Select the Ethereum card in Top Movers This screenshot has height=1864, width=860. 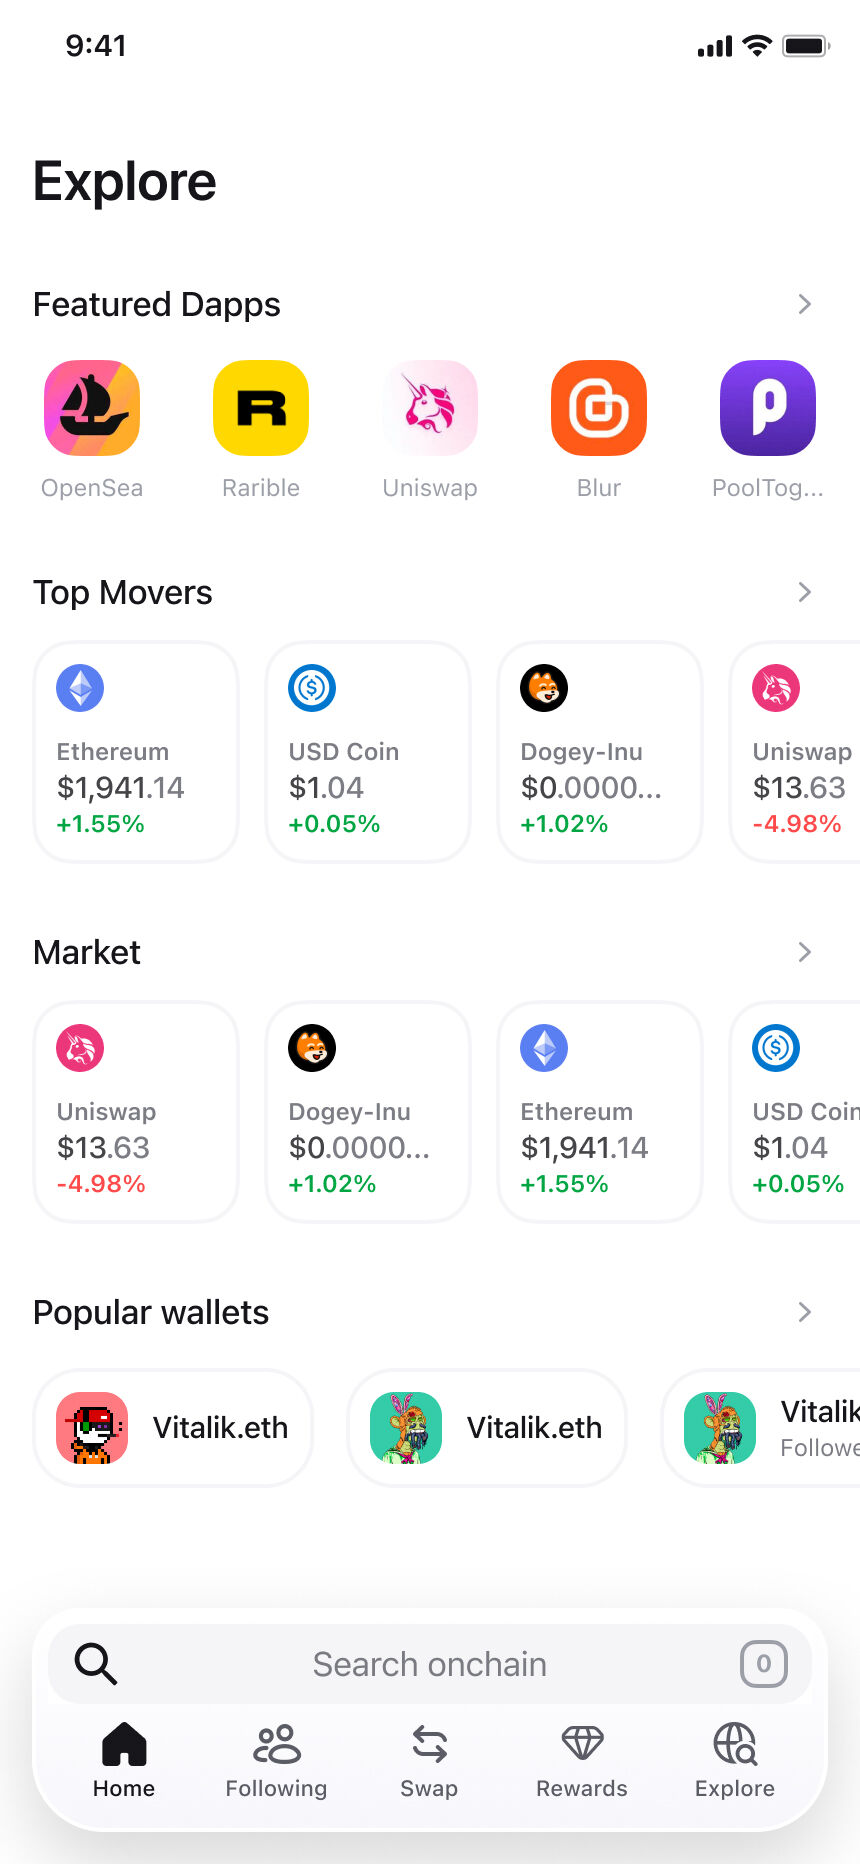tap(136, 752)
